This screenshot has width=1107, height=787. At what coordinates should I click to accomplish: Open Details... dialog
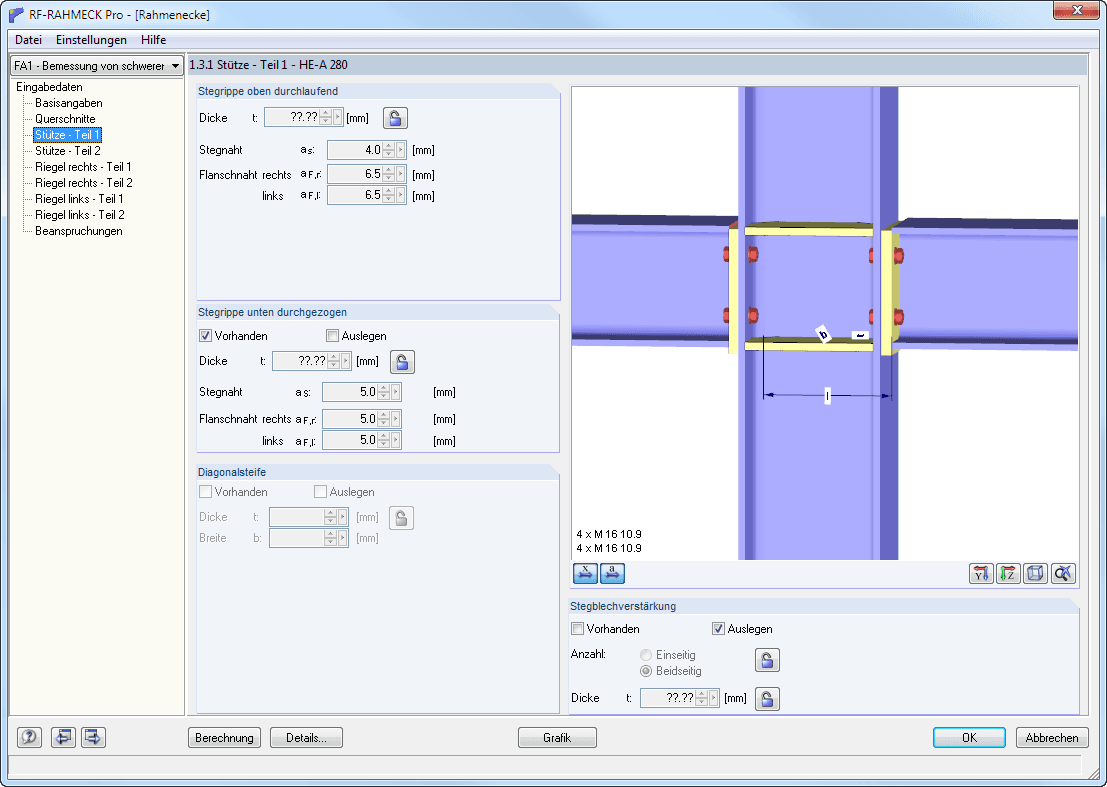(x=306, y=738)
